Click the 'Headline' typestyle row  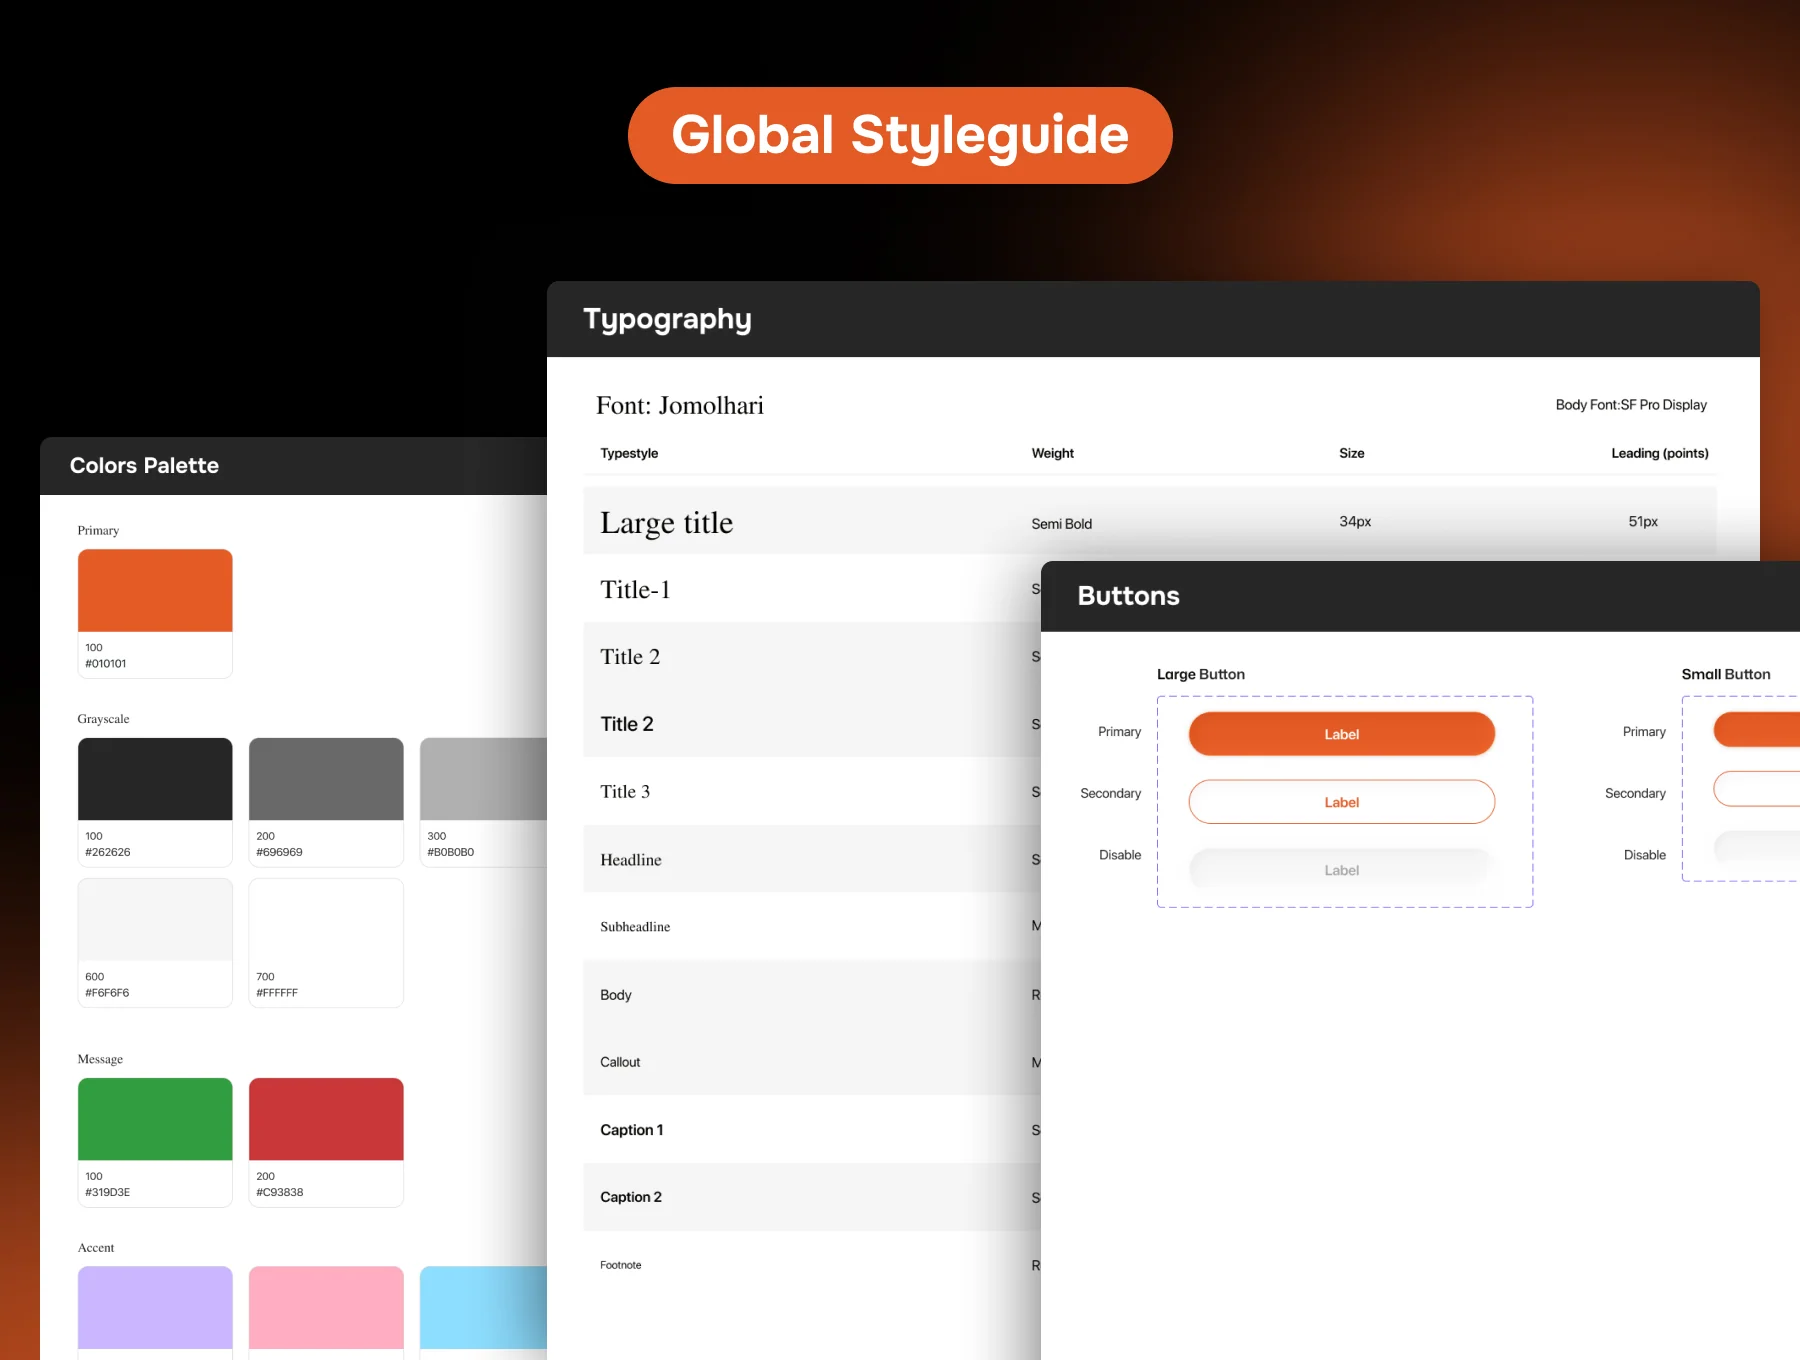[812, 860]
